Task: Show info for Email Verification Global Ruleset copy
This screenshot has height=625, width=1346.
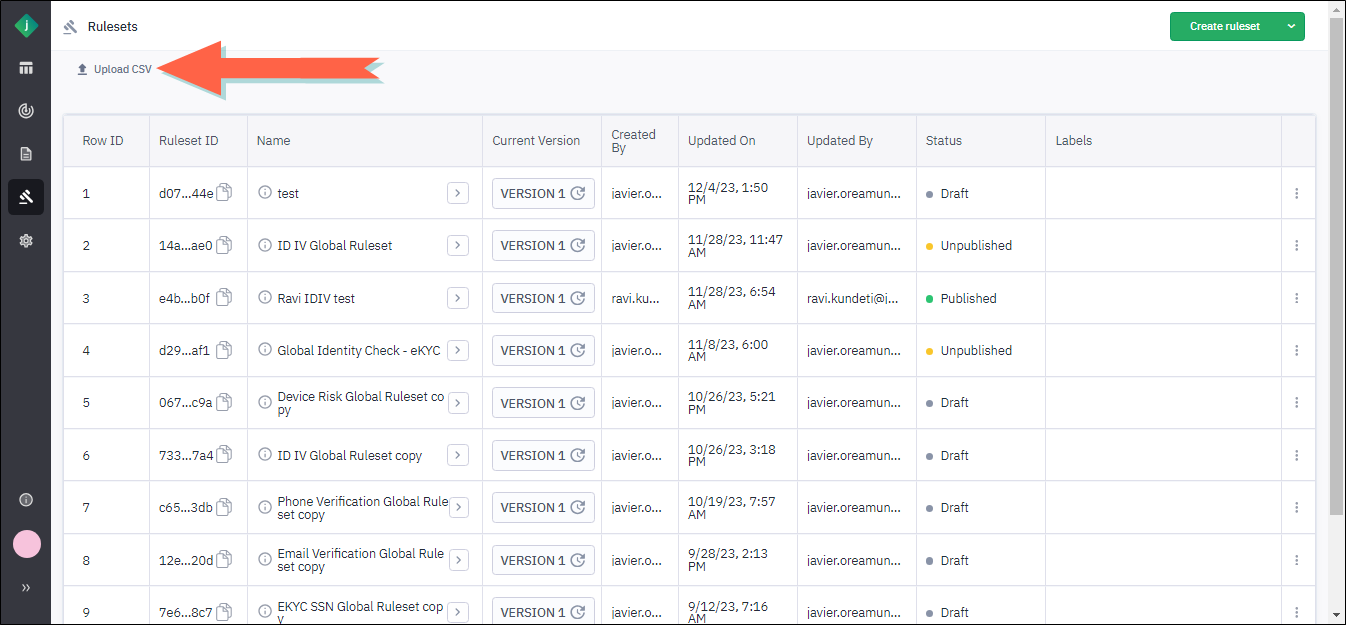Action: pos(265,559)
